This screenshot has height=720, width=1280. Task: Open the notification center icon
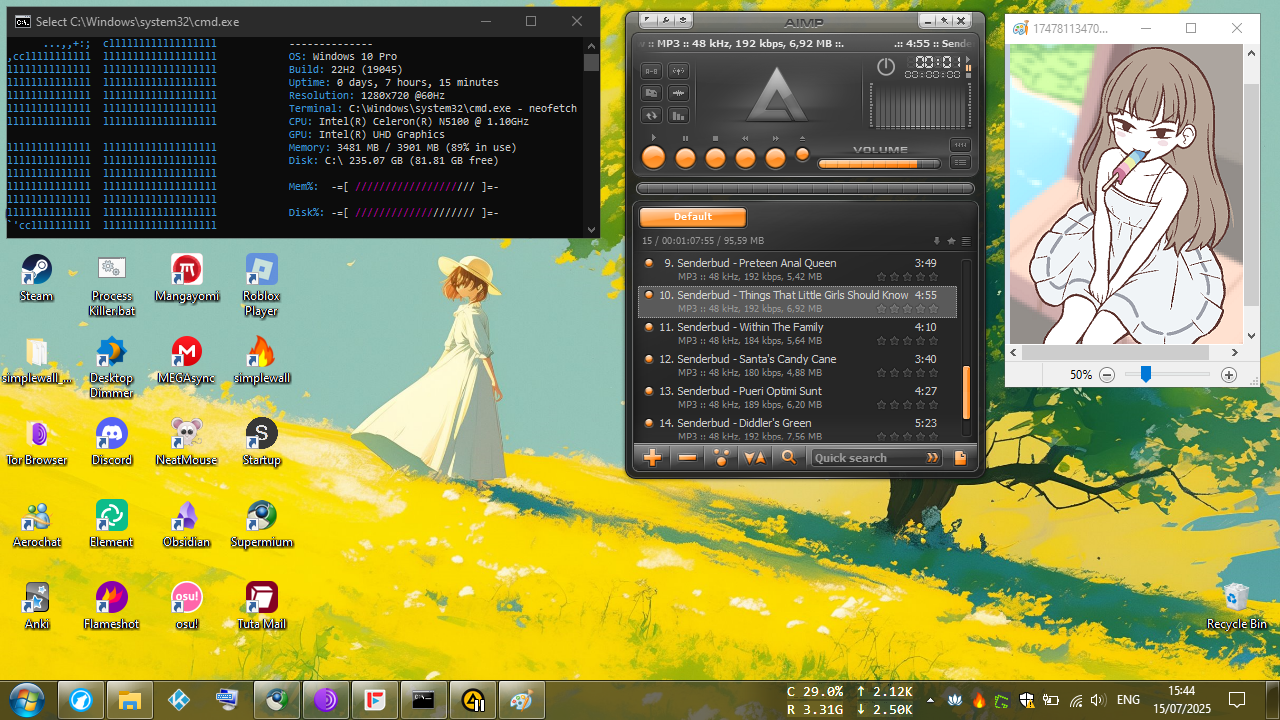click(1237, 699)
